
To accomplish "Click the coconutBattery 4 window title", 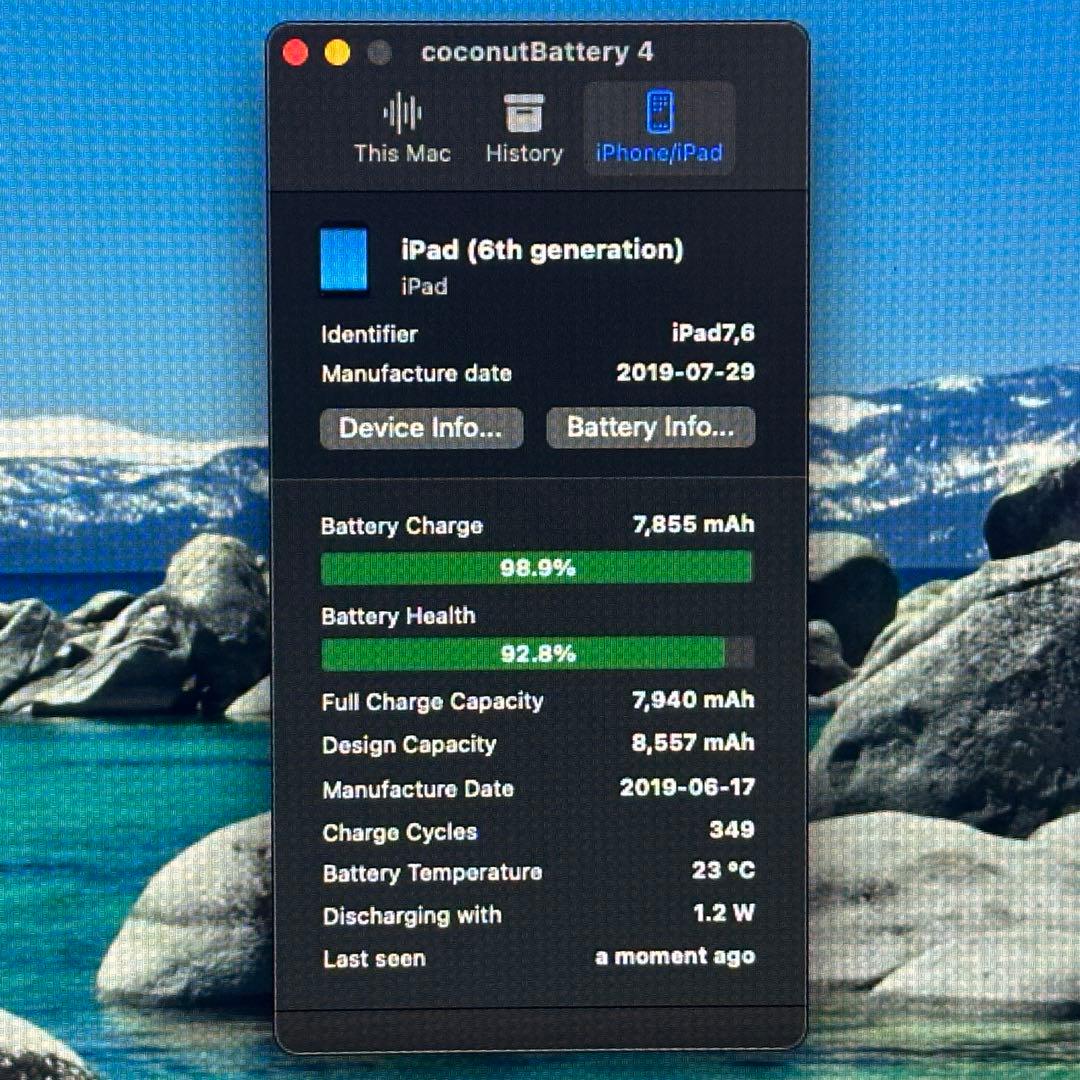I will click(537, 53).
